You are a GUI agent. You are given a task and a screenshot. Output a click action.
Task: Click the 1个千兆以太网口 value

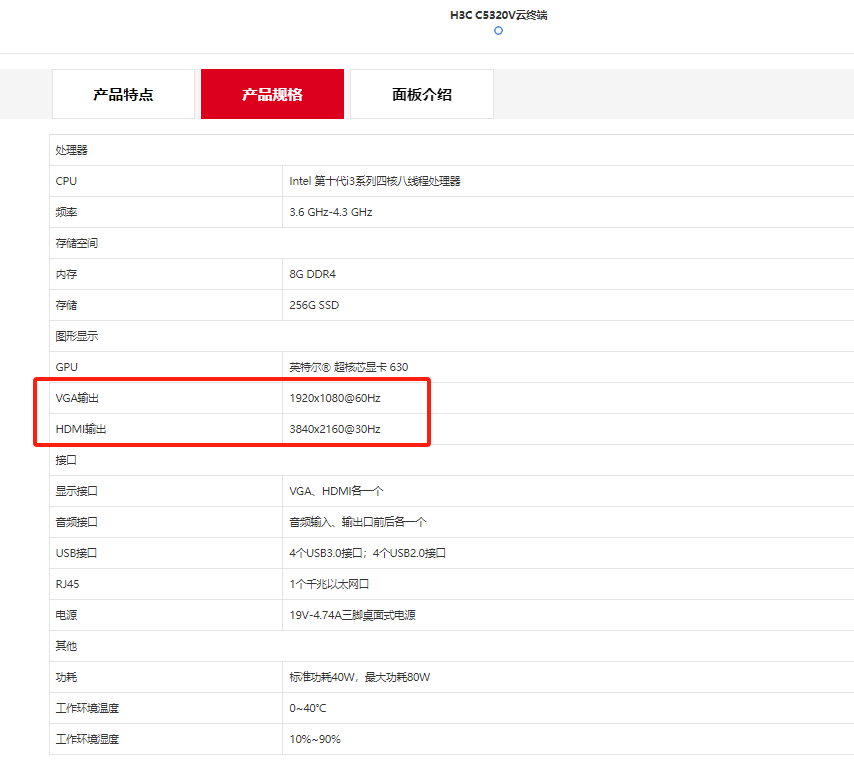(329, 585)
